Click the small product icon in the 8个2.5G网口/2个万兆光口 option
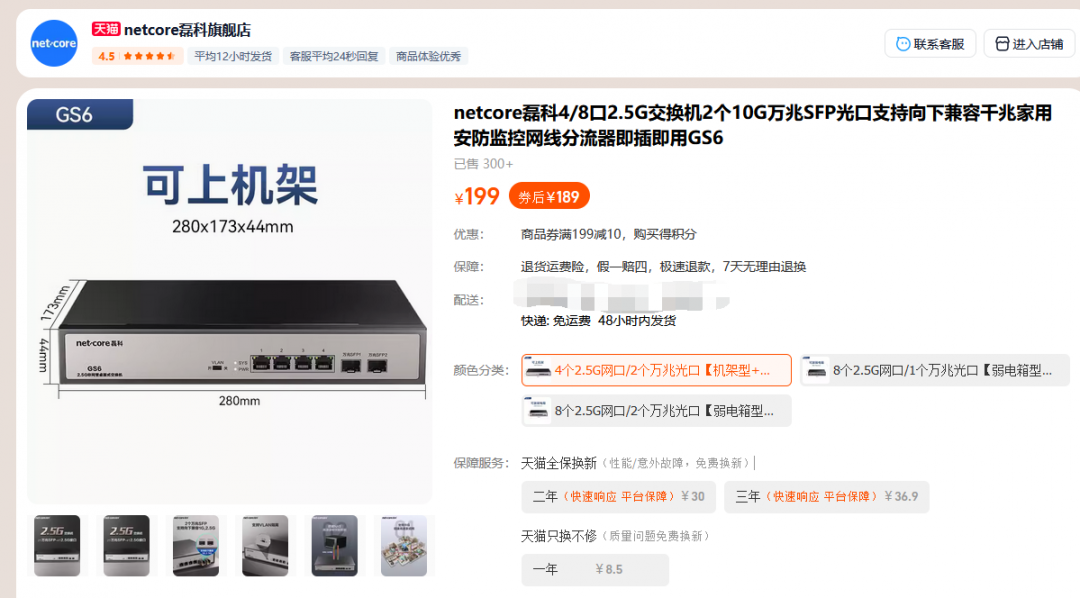 click(x=539, y=411)
